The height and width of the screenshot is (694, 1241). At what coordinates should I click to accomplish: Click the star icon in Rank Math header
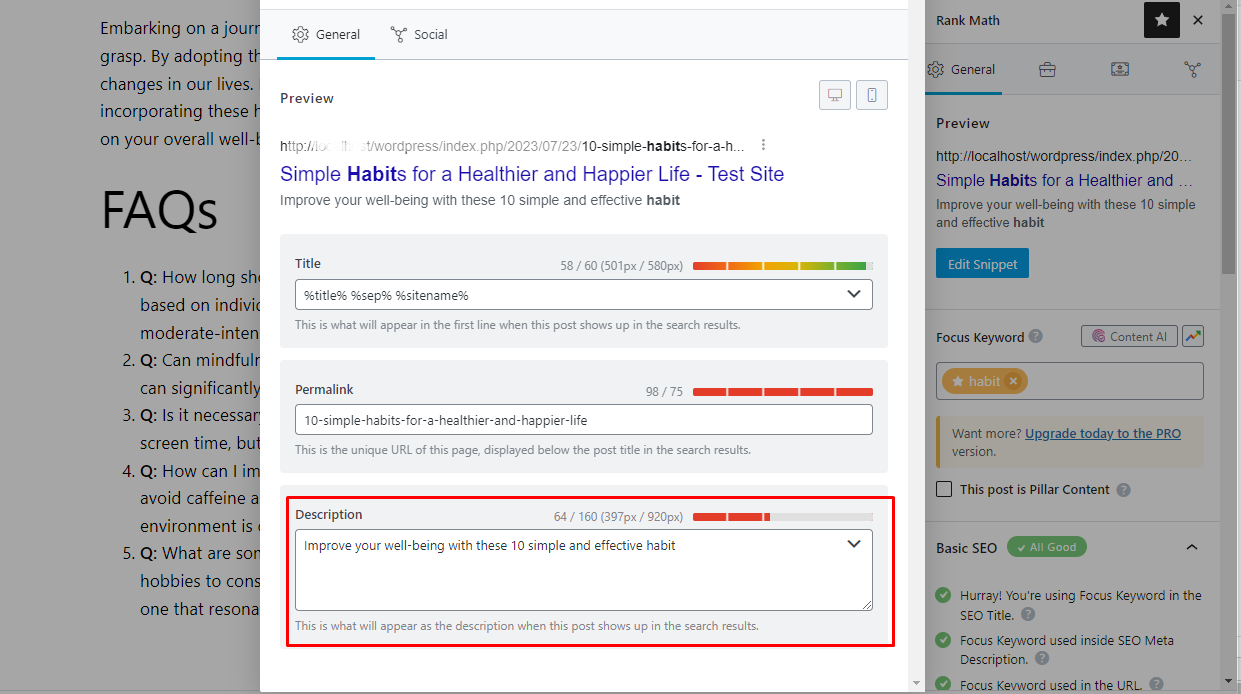1162,20
